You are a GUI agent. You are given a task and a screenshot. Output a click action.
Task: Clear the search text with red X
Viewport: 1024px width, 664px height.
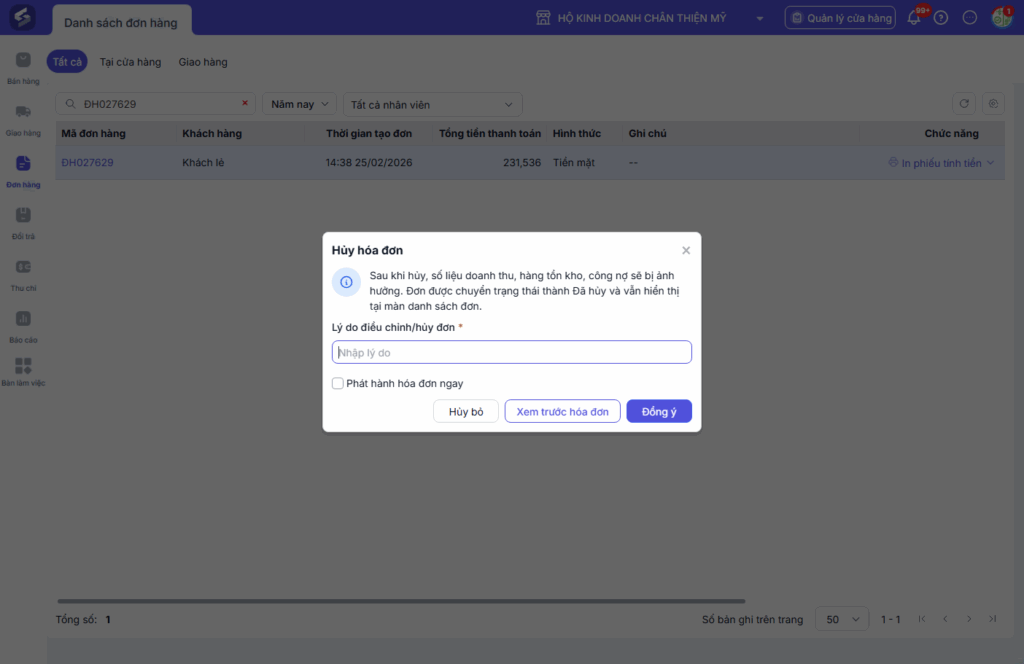tap(245, 103)
